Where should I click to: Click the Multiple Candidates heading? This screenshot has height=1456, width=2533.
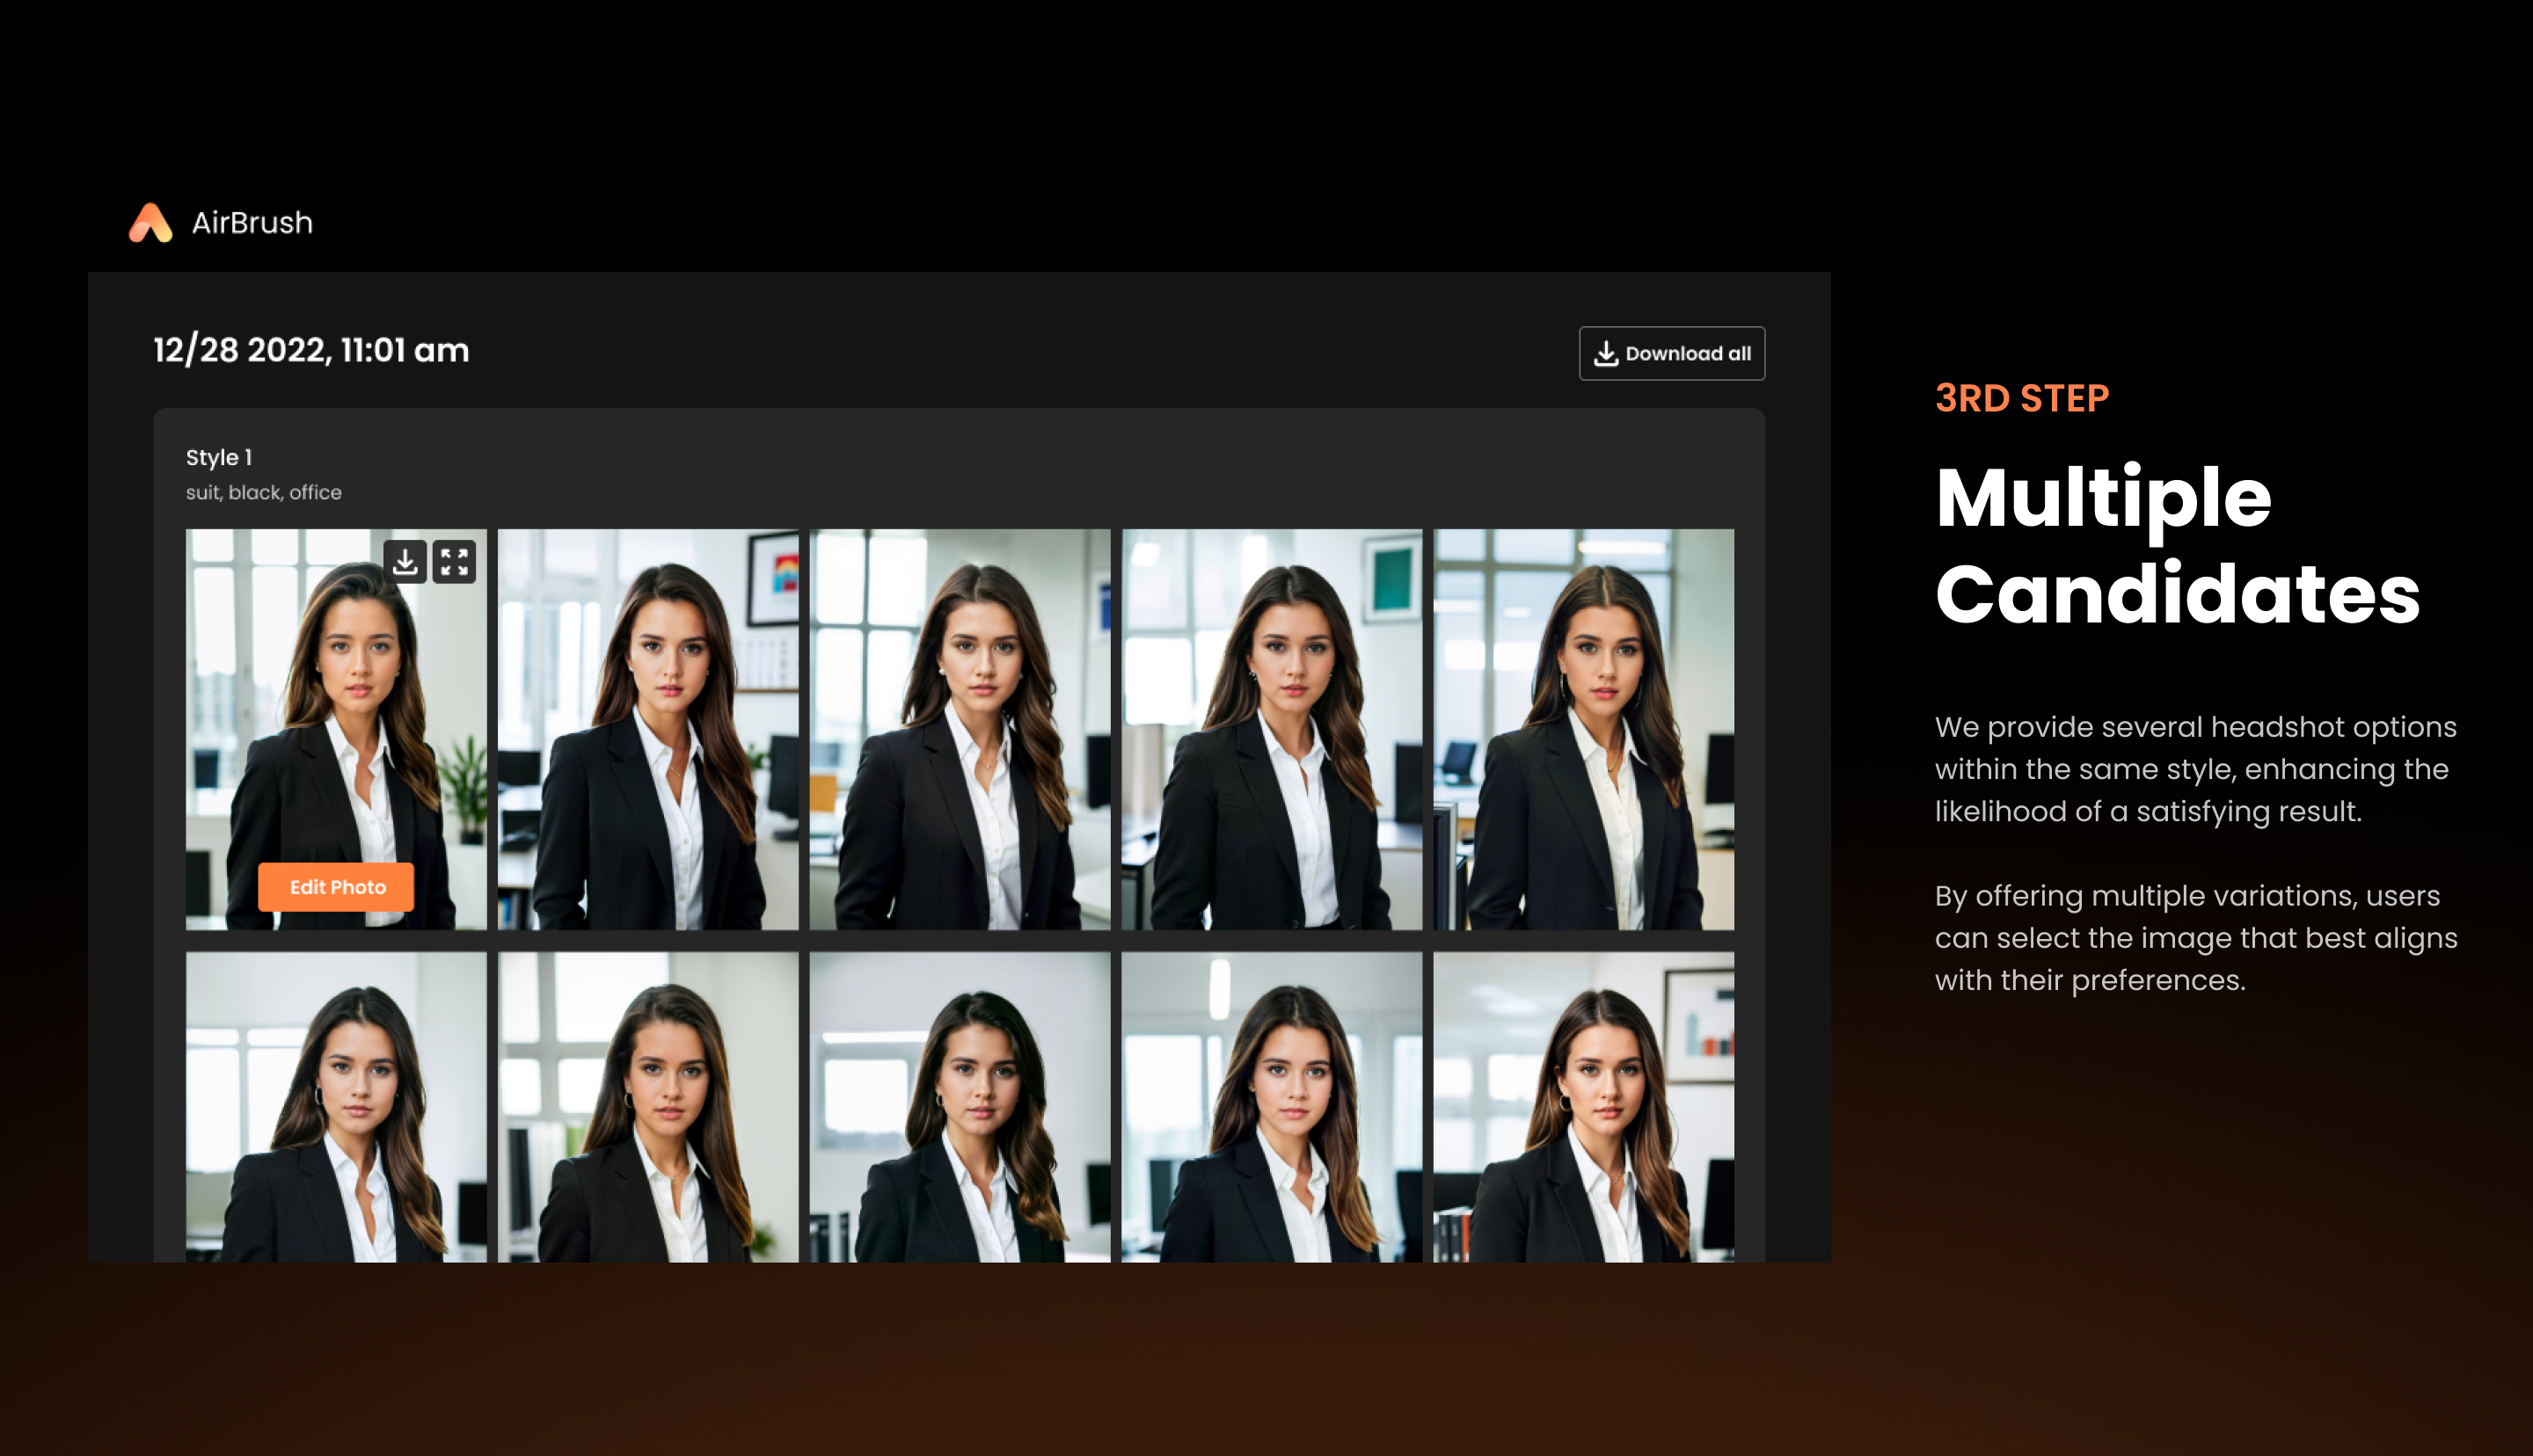point(2176,545)
